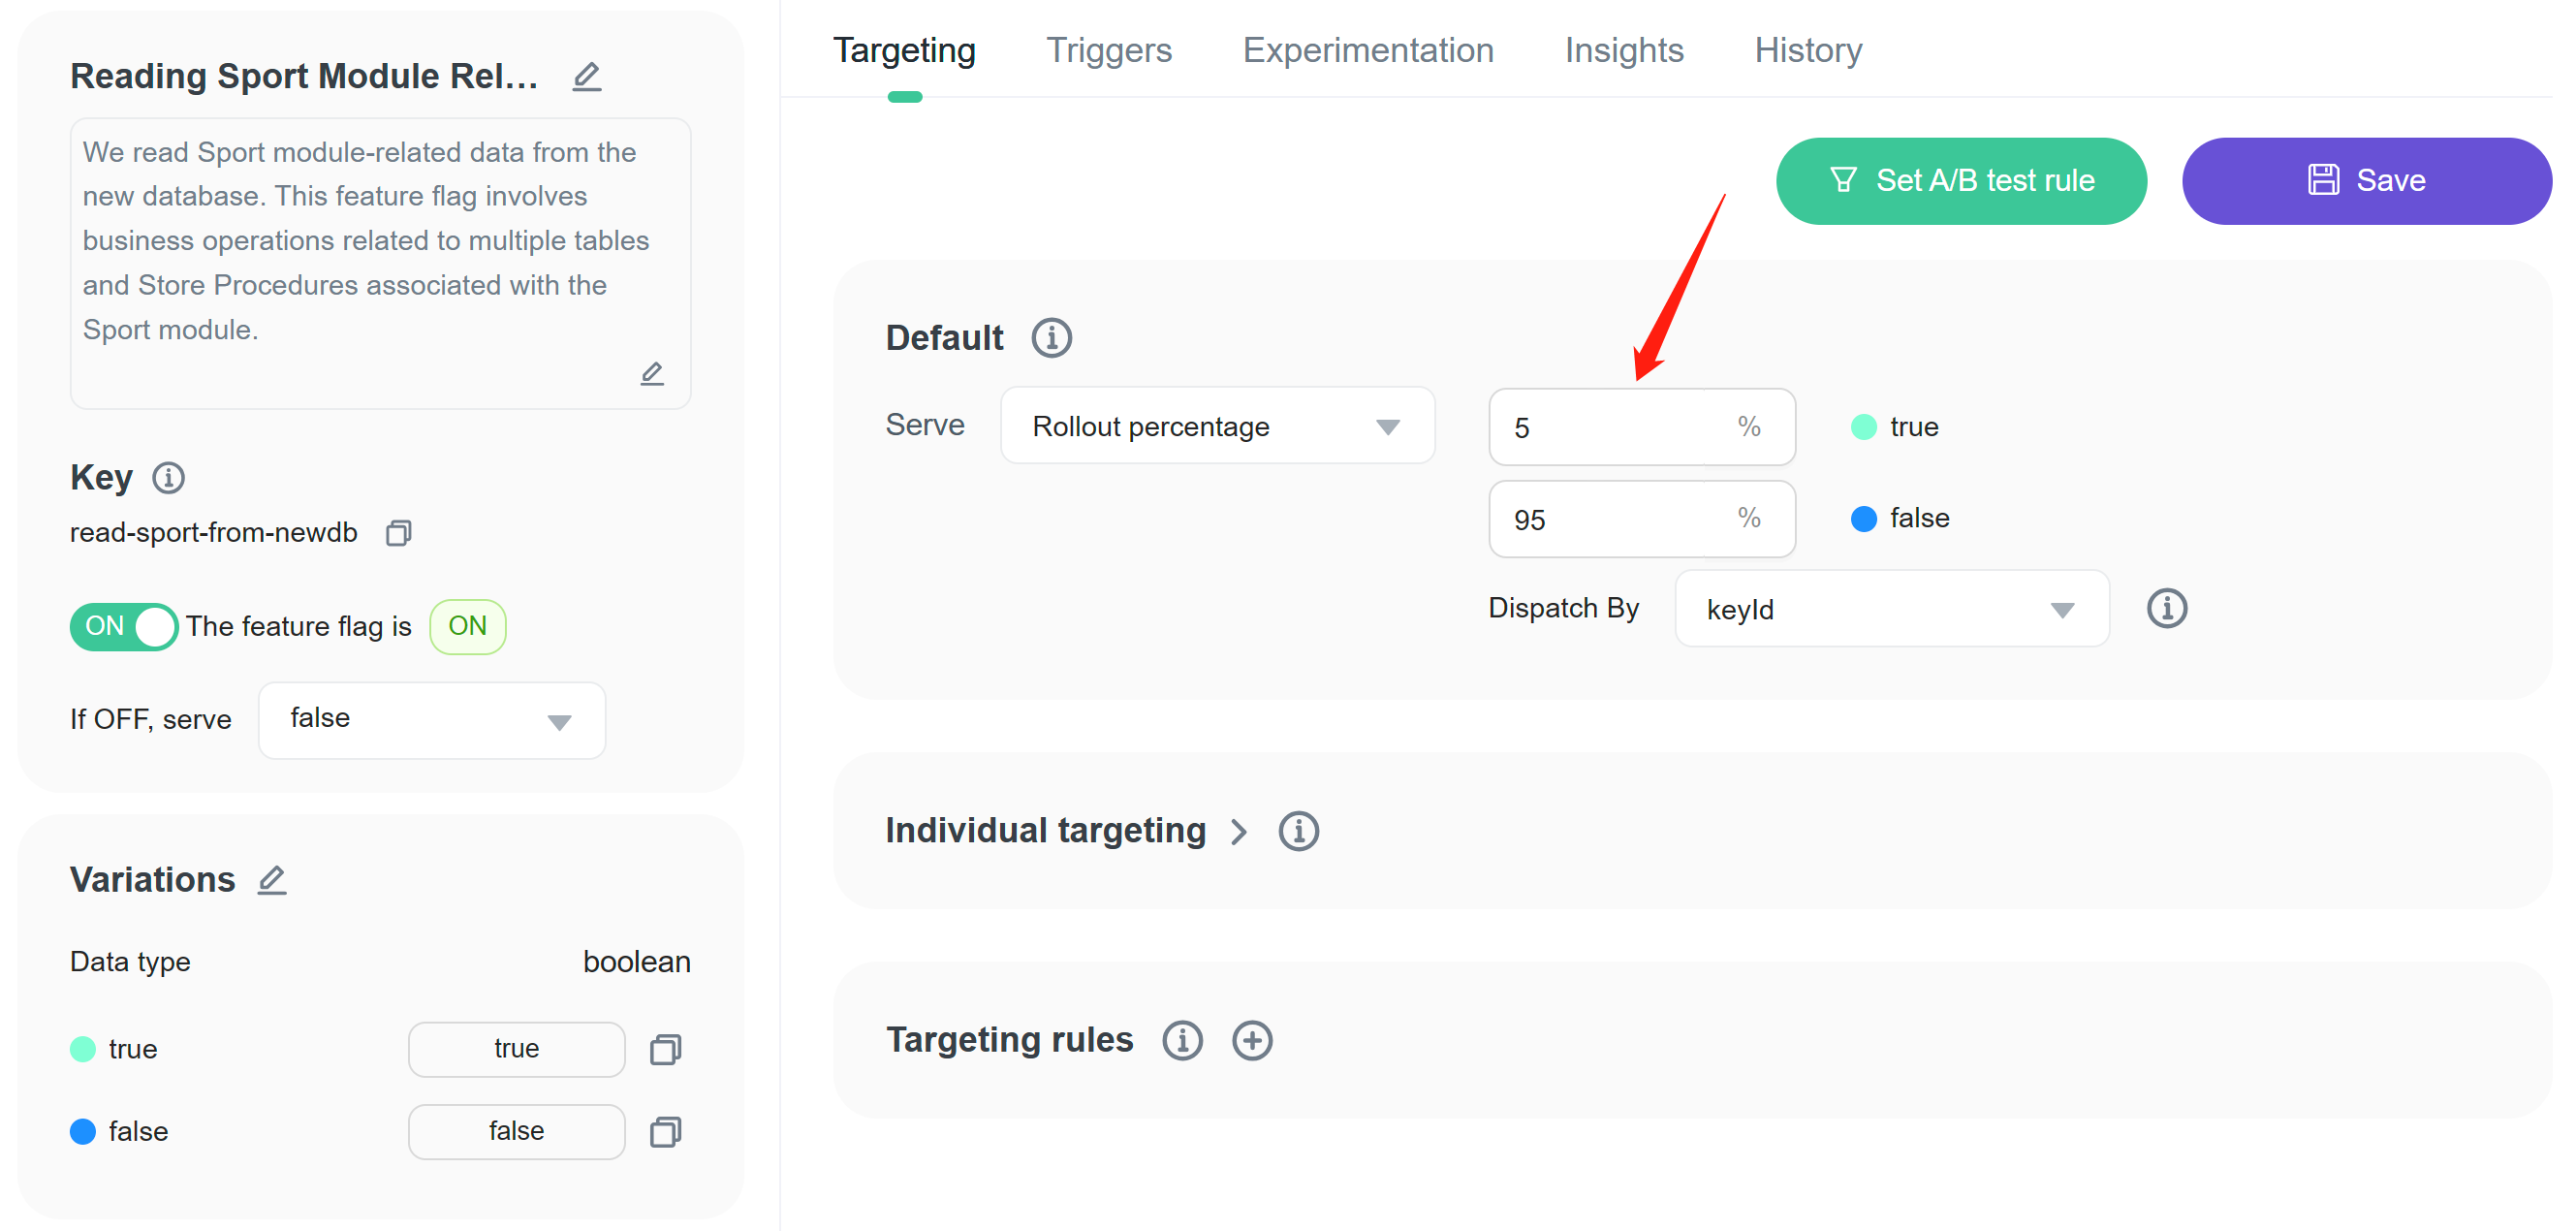Click the true percentage input field
Image resolution: width=2576 pixels, height=1231 pixels.
tap(1642, 427)
